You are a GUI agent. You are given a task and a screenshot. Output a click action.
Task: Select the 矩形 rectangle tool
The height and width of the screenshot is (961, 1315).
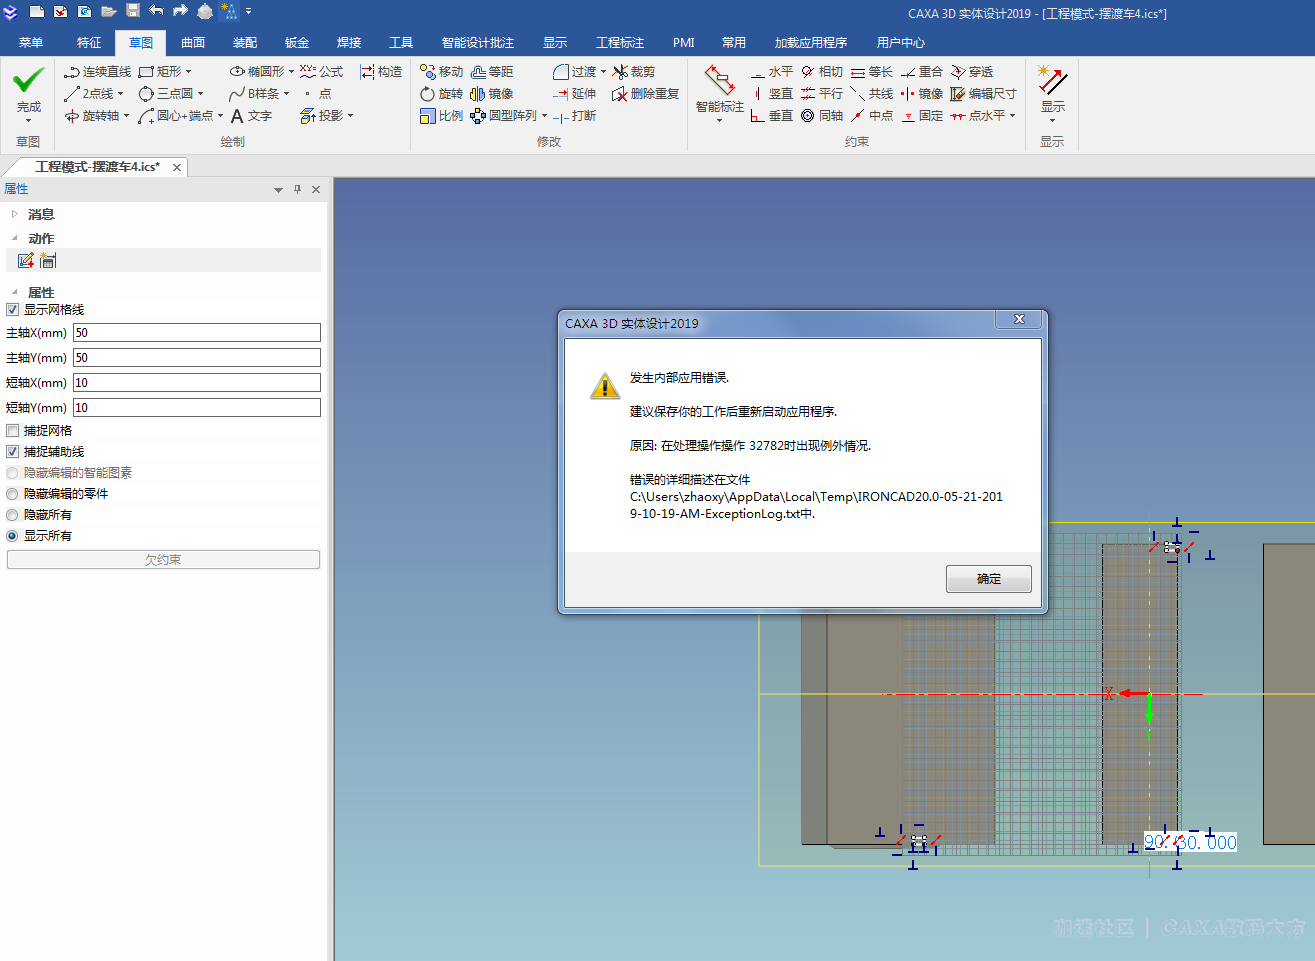tap(160, 72)
